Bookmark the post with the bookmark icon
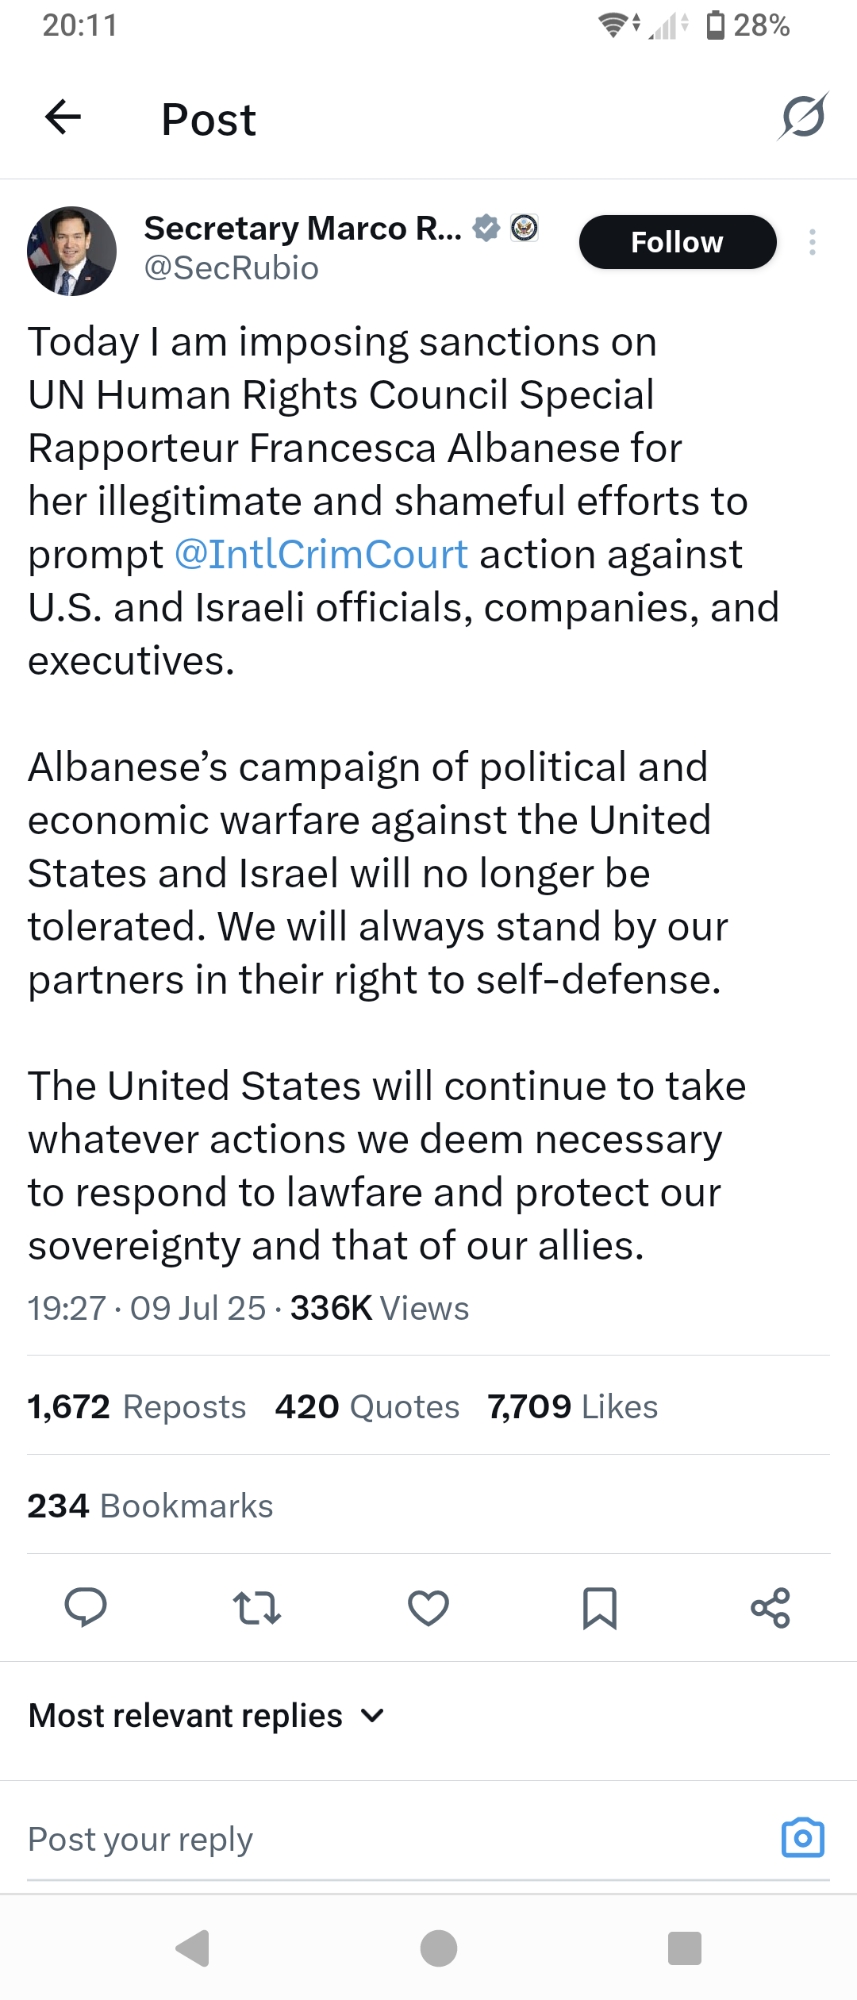 pyautogui.click(x=599, y=1607)
